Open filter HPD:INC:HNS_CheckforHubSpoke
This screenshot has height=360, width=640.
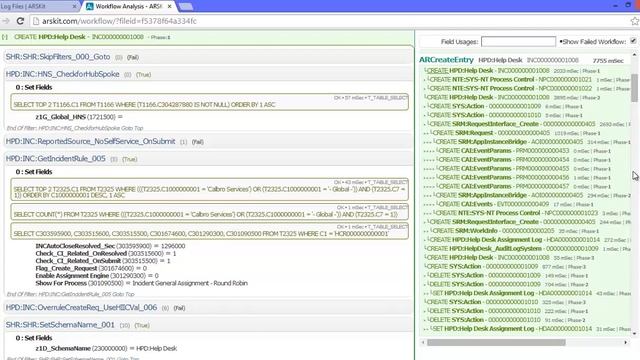coord(62,74)
